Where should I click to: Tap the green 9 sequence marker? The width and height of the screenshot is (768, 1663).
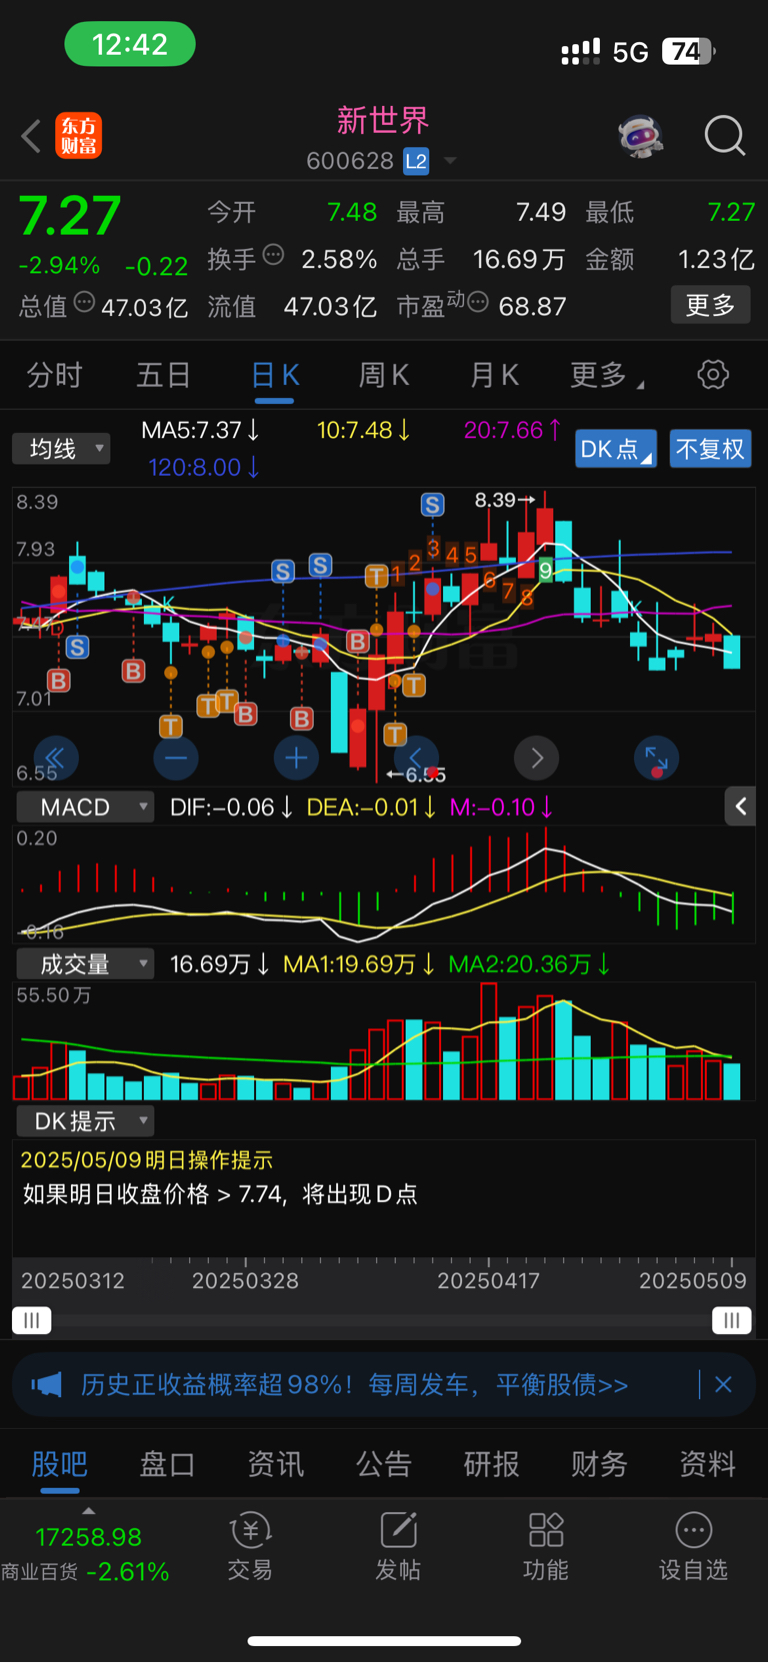pos(546,570)
